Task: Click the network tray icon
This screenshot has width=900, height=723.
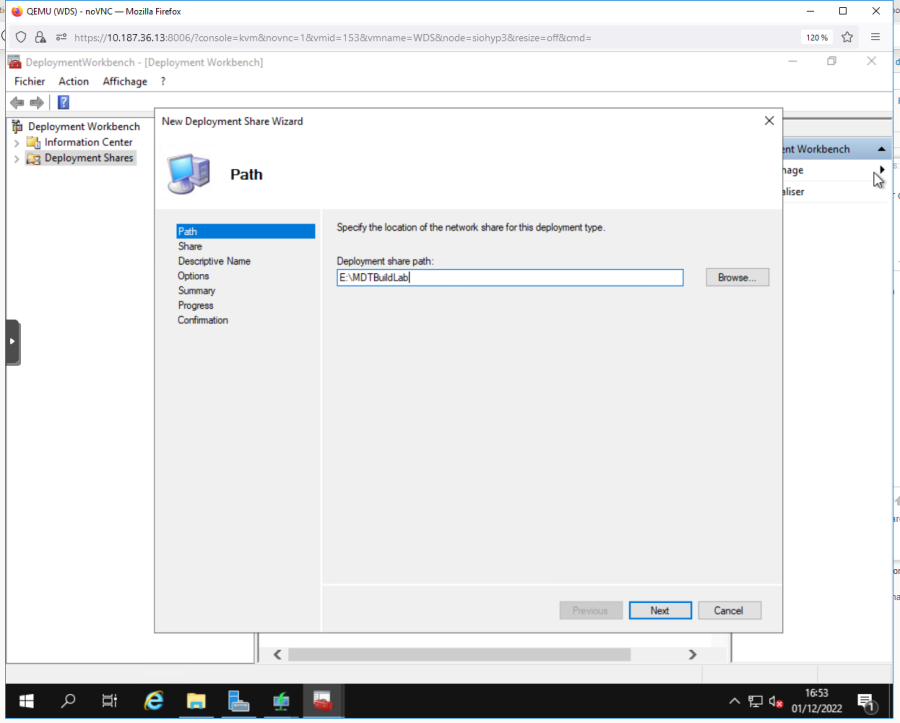Action: tap(755, 701)
